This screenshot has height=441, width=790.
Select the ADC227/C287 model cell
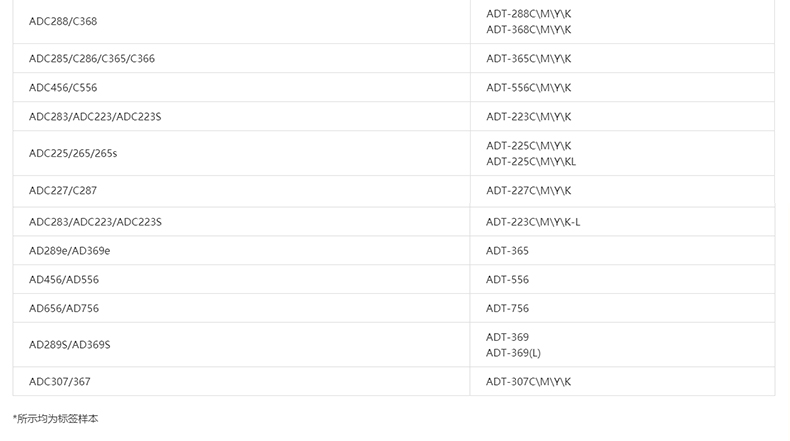click(x=63, y=190)
